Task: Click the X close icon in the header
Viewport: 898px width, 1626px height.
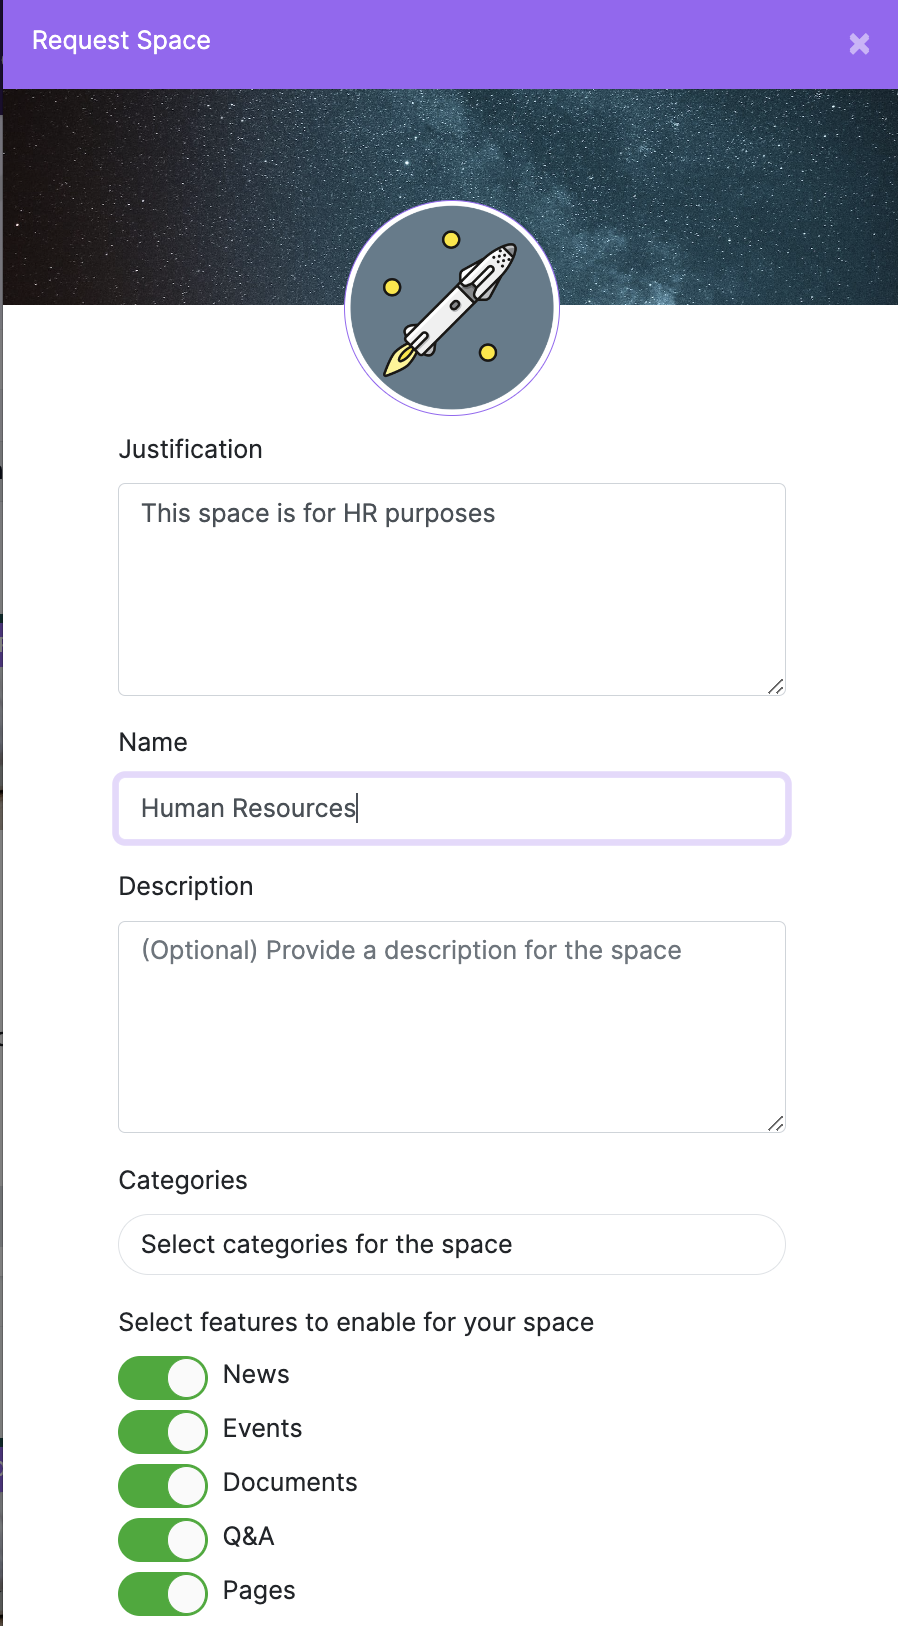Action: click(x=860, y=44)
